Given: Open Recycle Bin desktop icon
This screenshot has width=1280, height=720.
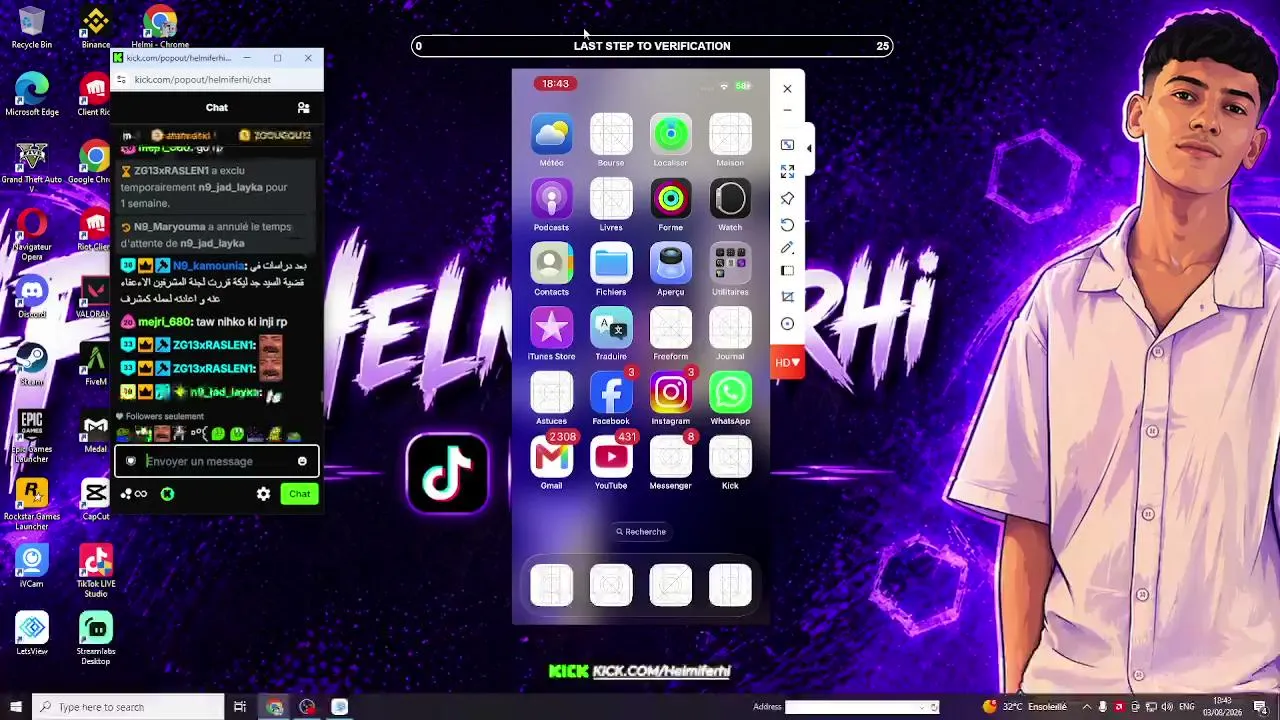Looking at the screenshot, I should tap(32, 28).
